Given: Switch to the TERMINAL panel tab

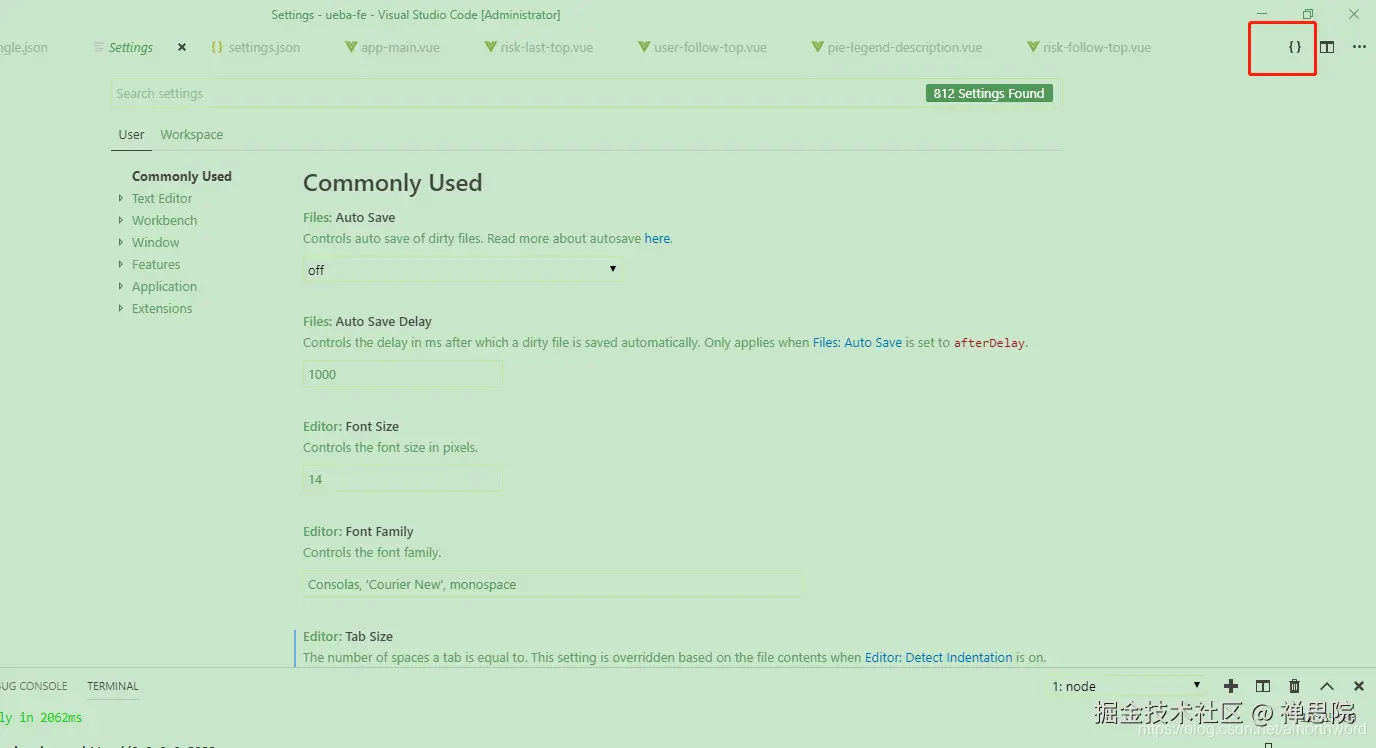Looking at the screenshot, I should click(113, 686).
